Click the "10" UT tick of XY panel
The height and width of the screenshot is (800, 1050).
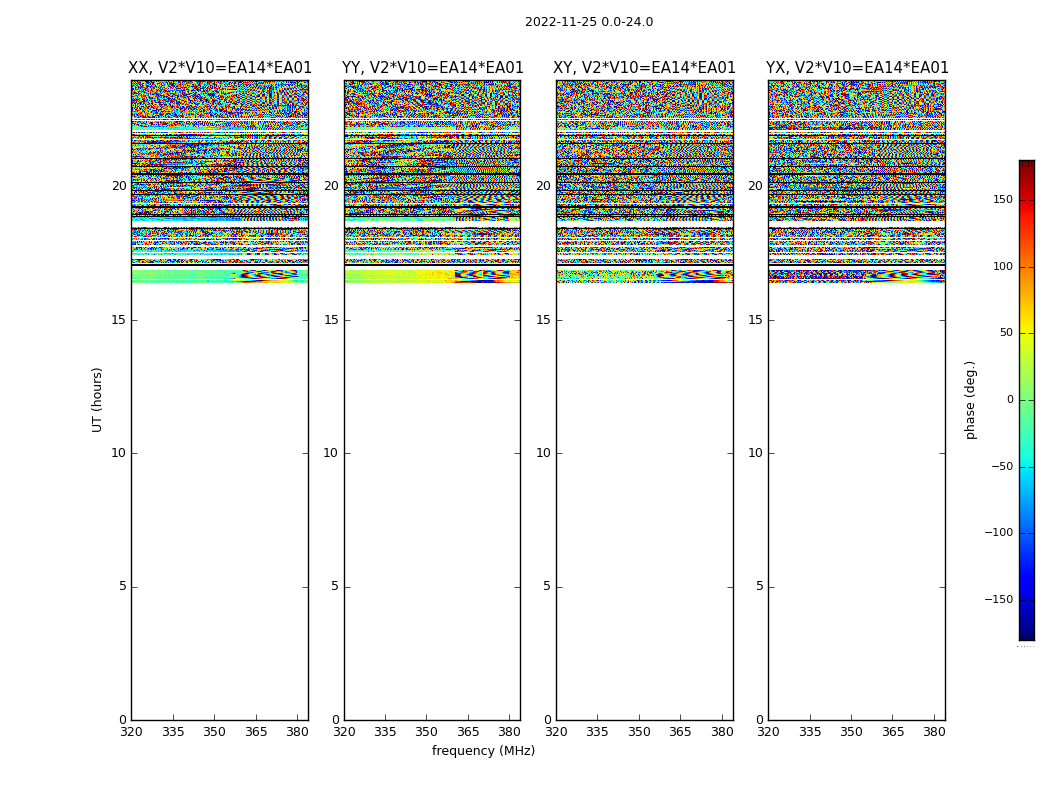pos(544,453)
